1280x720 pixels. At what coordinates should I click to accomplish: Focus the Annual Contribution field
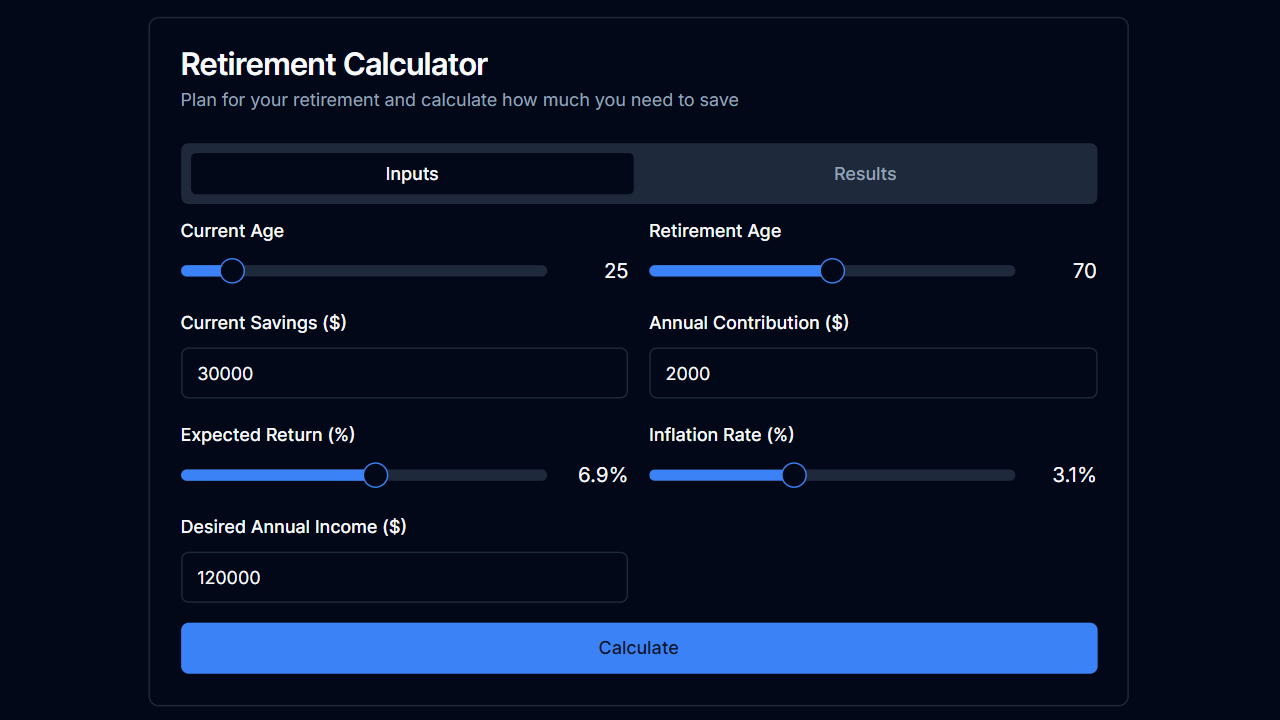click(x=873, y=372)
